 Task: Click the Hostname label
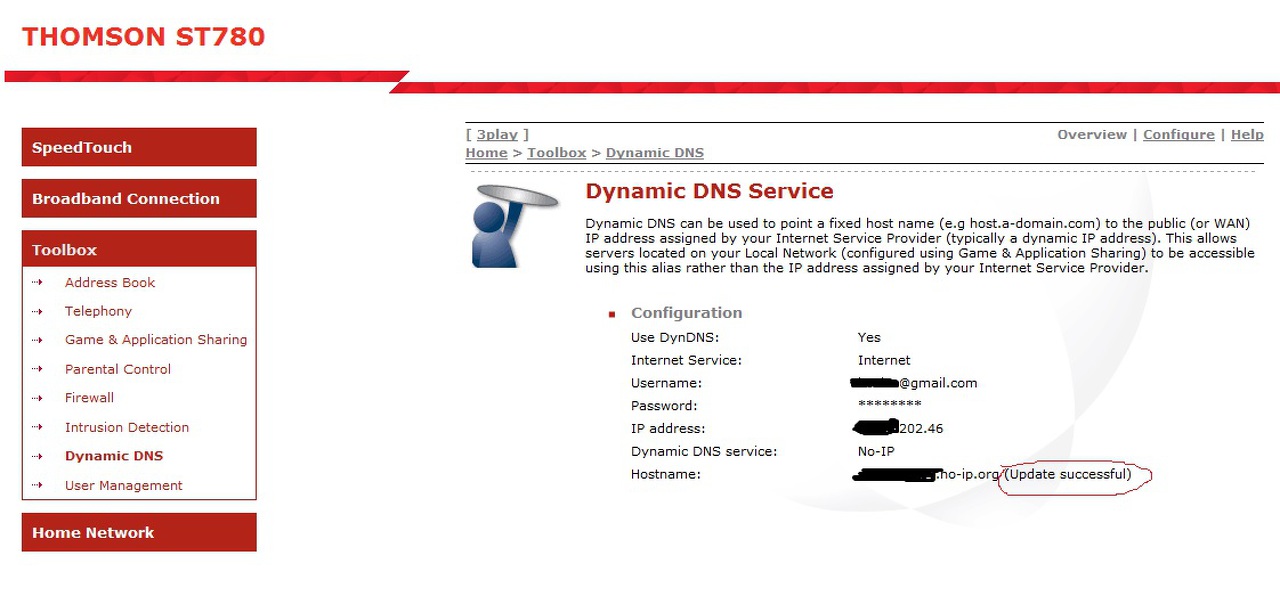point(666,474)
